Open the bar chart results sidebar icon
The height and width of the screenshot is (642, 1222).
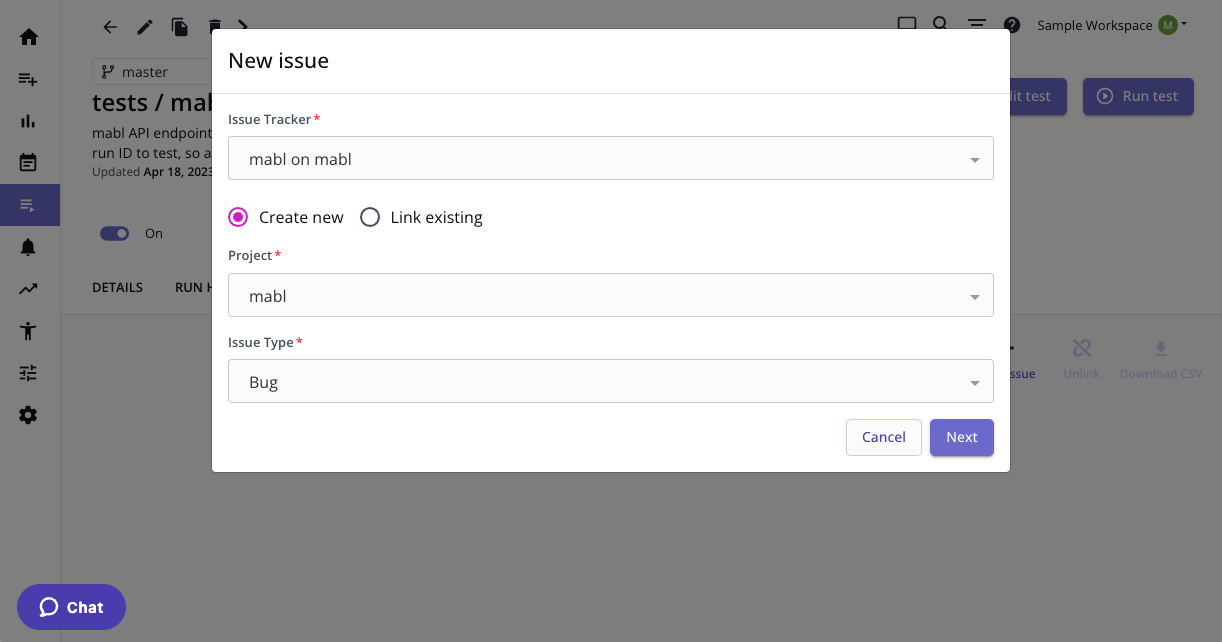click(29, 121)
